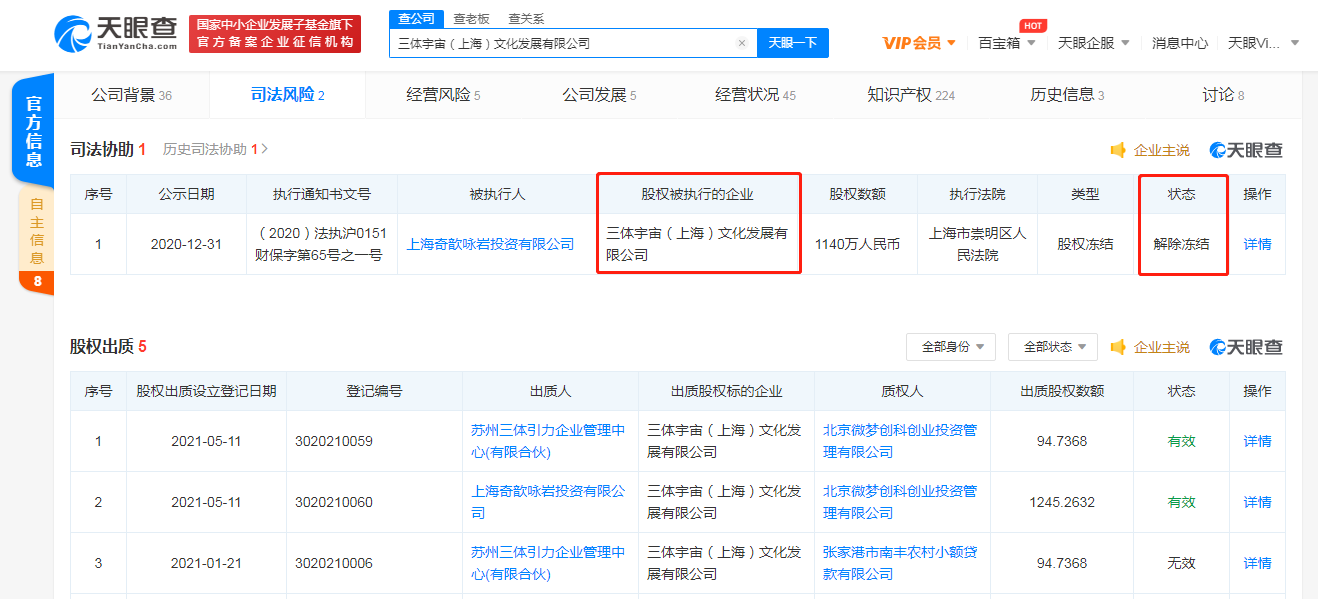The height and width of the screenshot is (599, 1318).
Task: Select the 经营状况 tab
Action: tap(755, 95)
